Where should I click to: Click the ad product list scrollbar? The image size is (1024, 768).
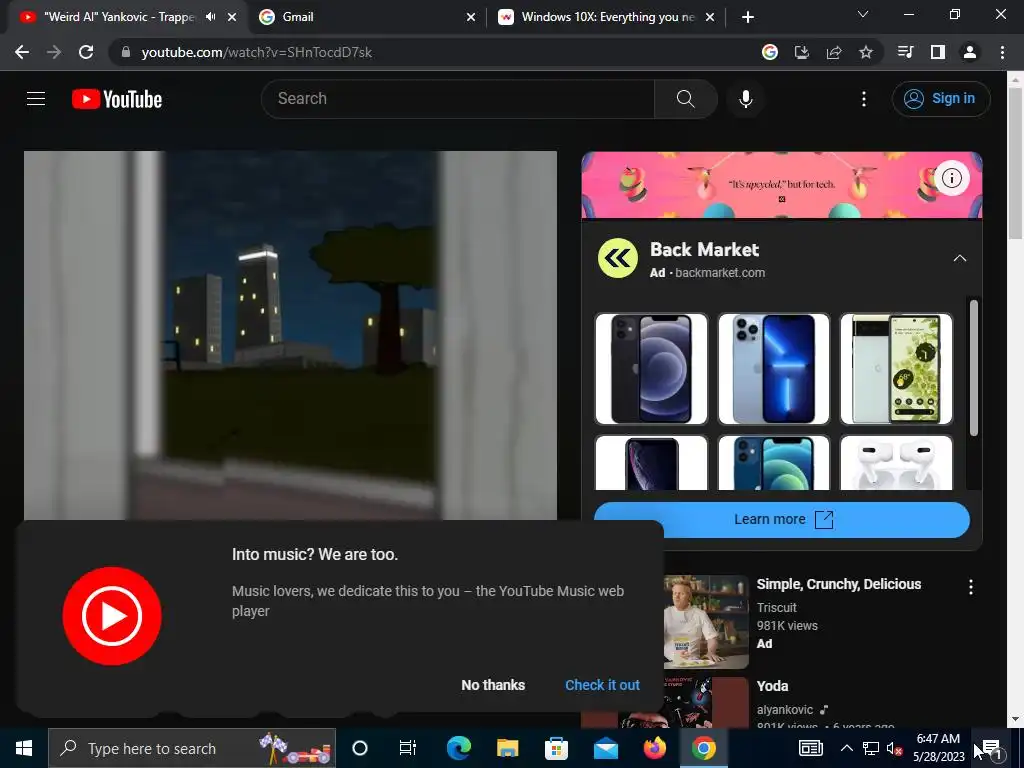point(973,368)
